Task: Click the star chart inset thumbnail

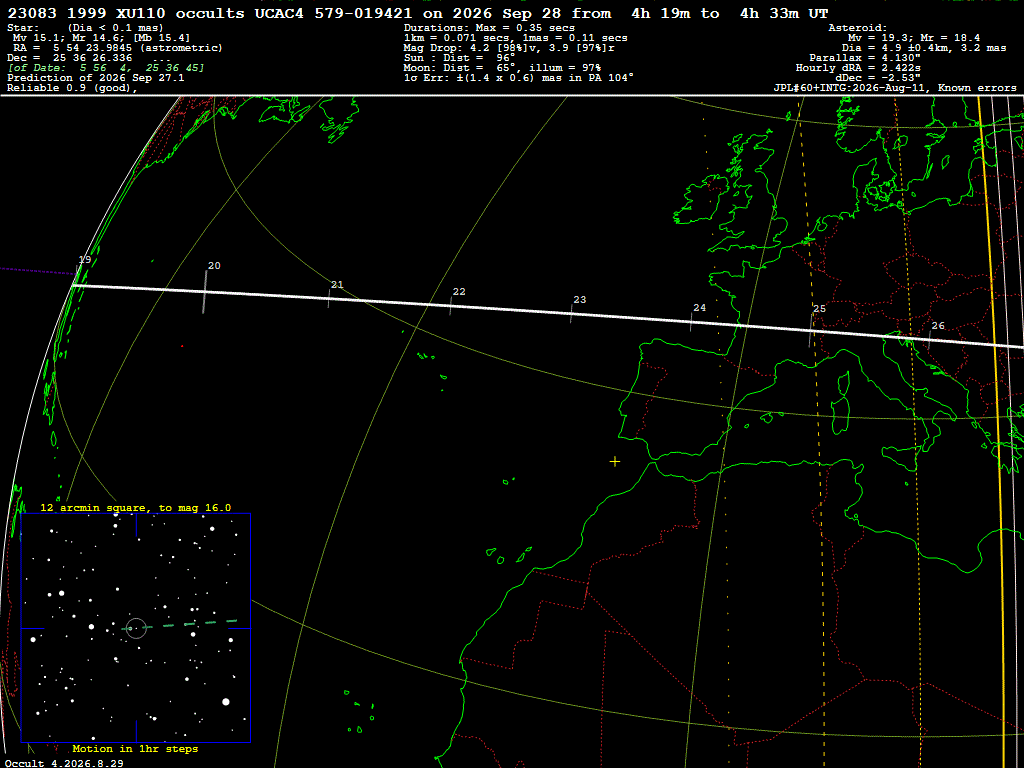Action: (x=136, y=628)
